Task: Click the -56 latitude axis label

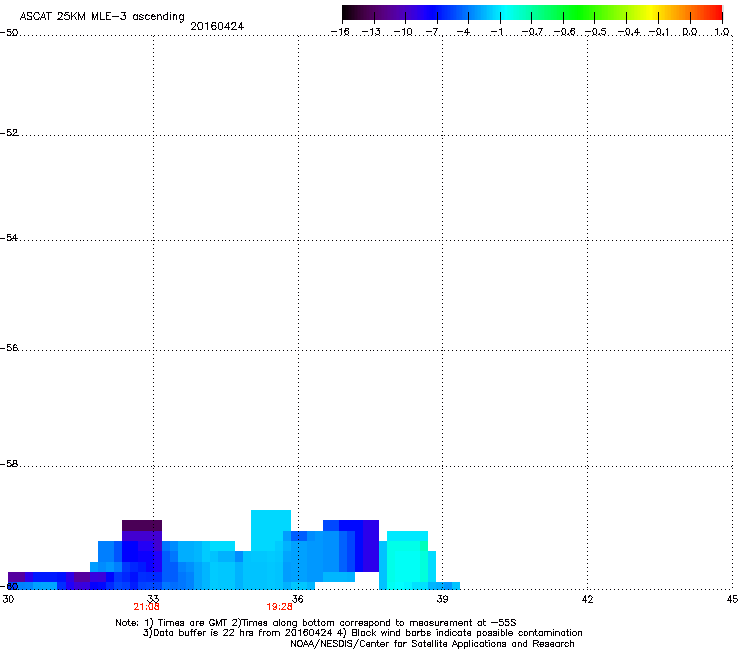Action: (x=9, y=348)
